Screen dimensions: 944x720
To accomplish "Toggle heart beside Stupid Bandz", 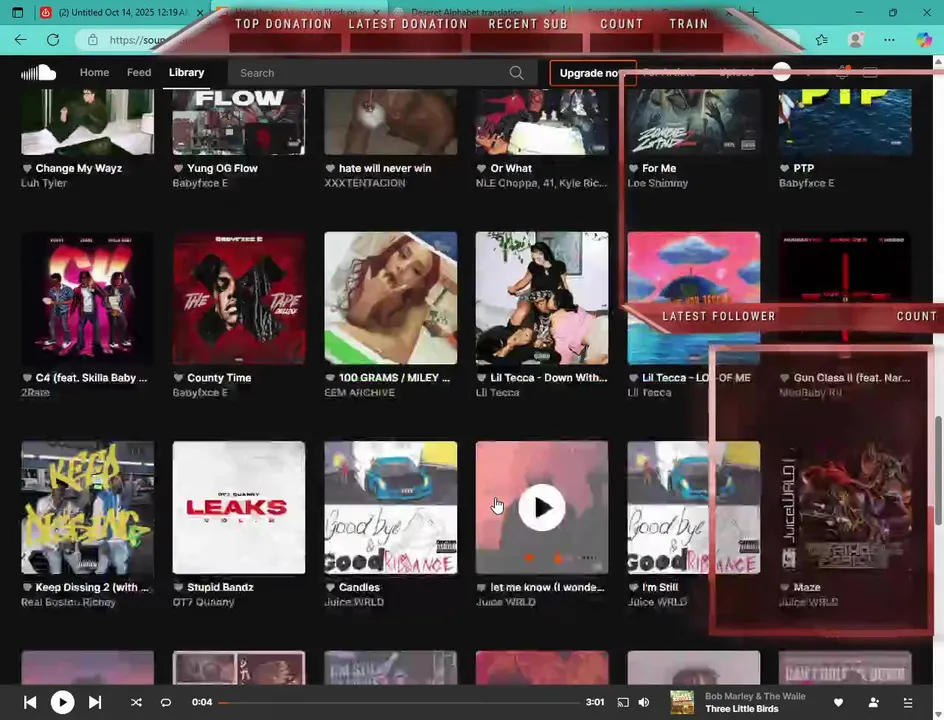I will [x=178, y=588].
